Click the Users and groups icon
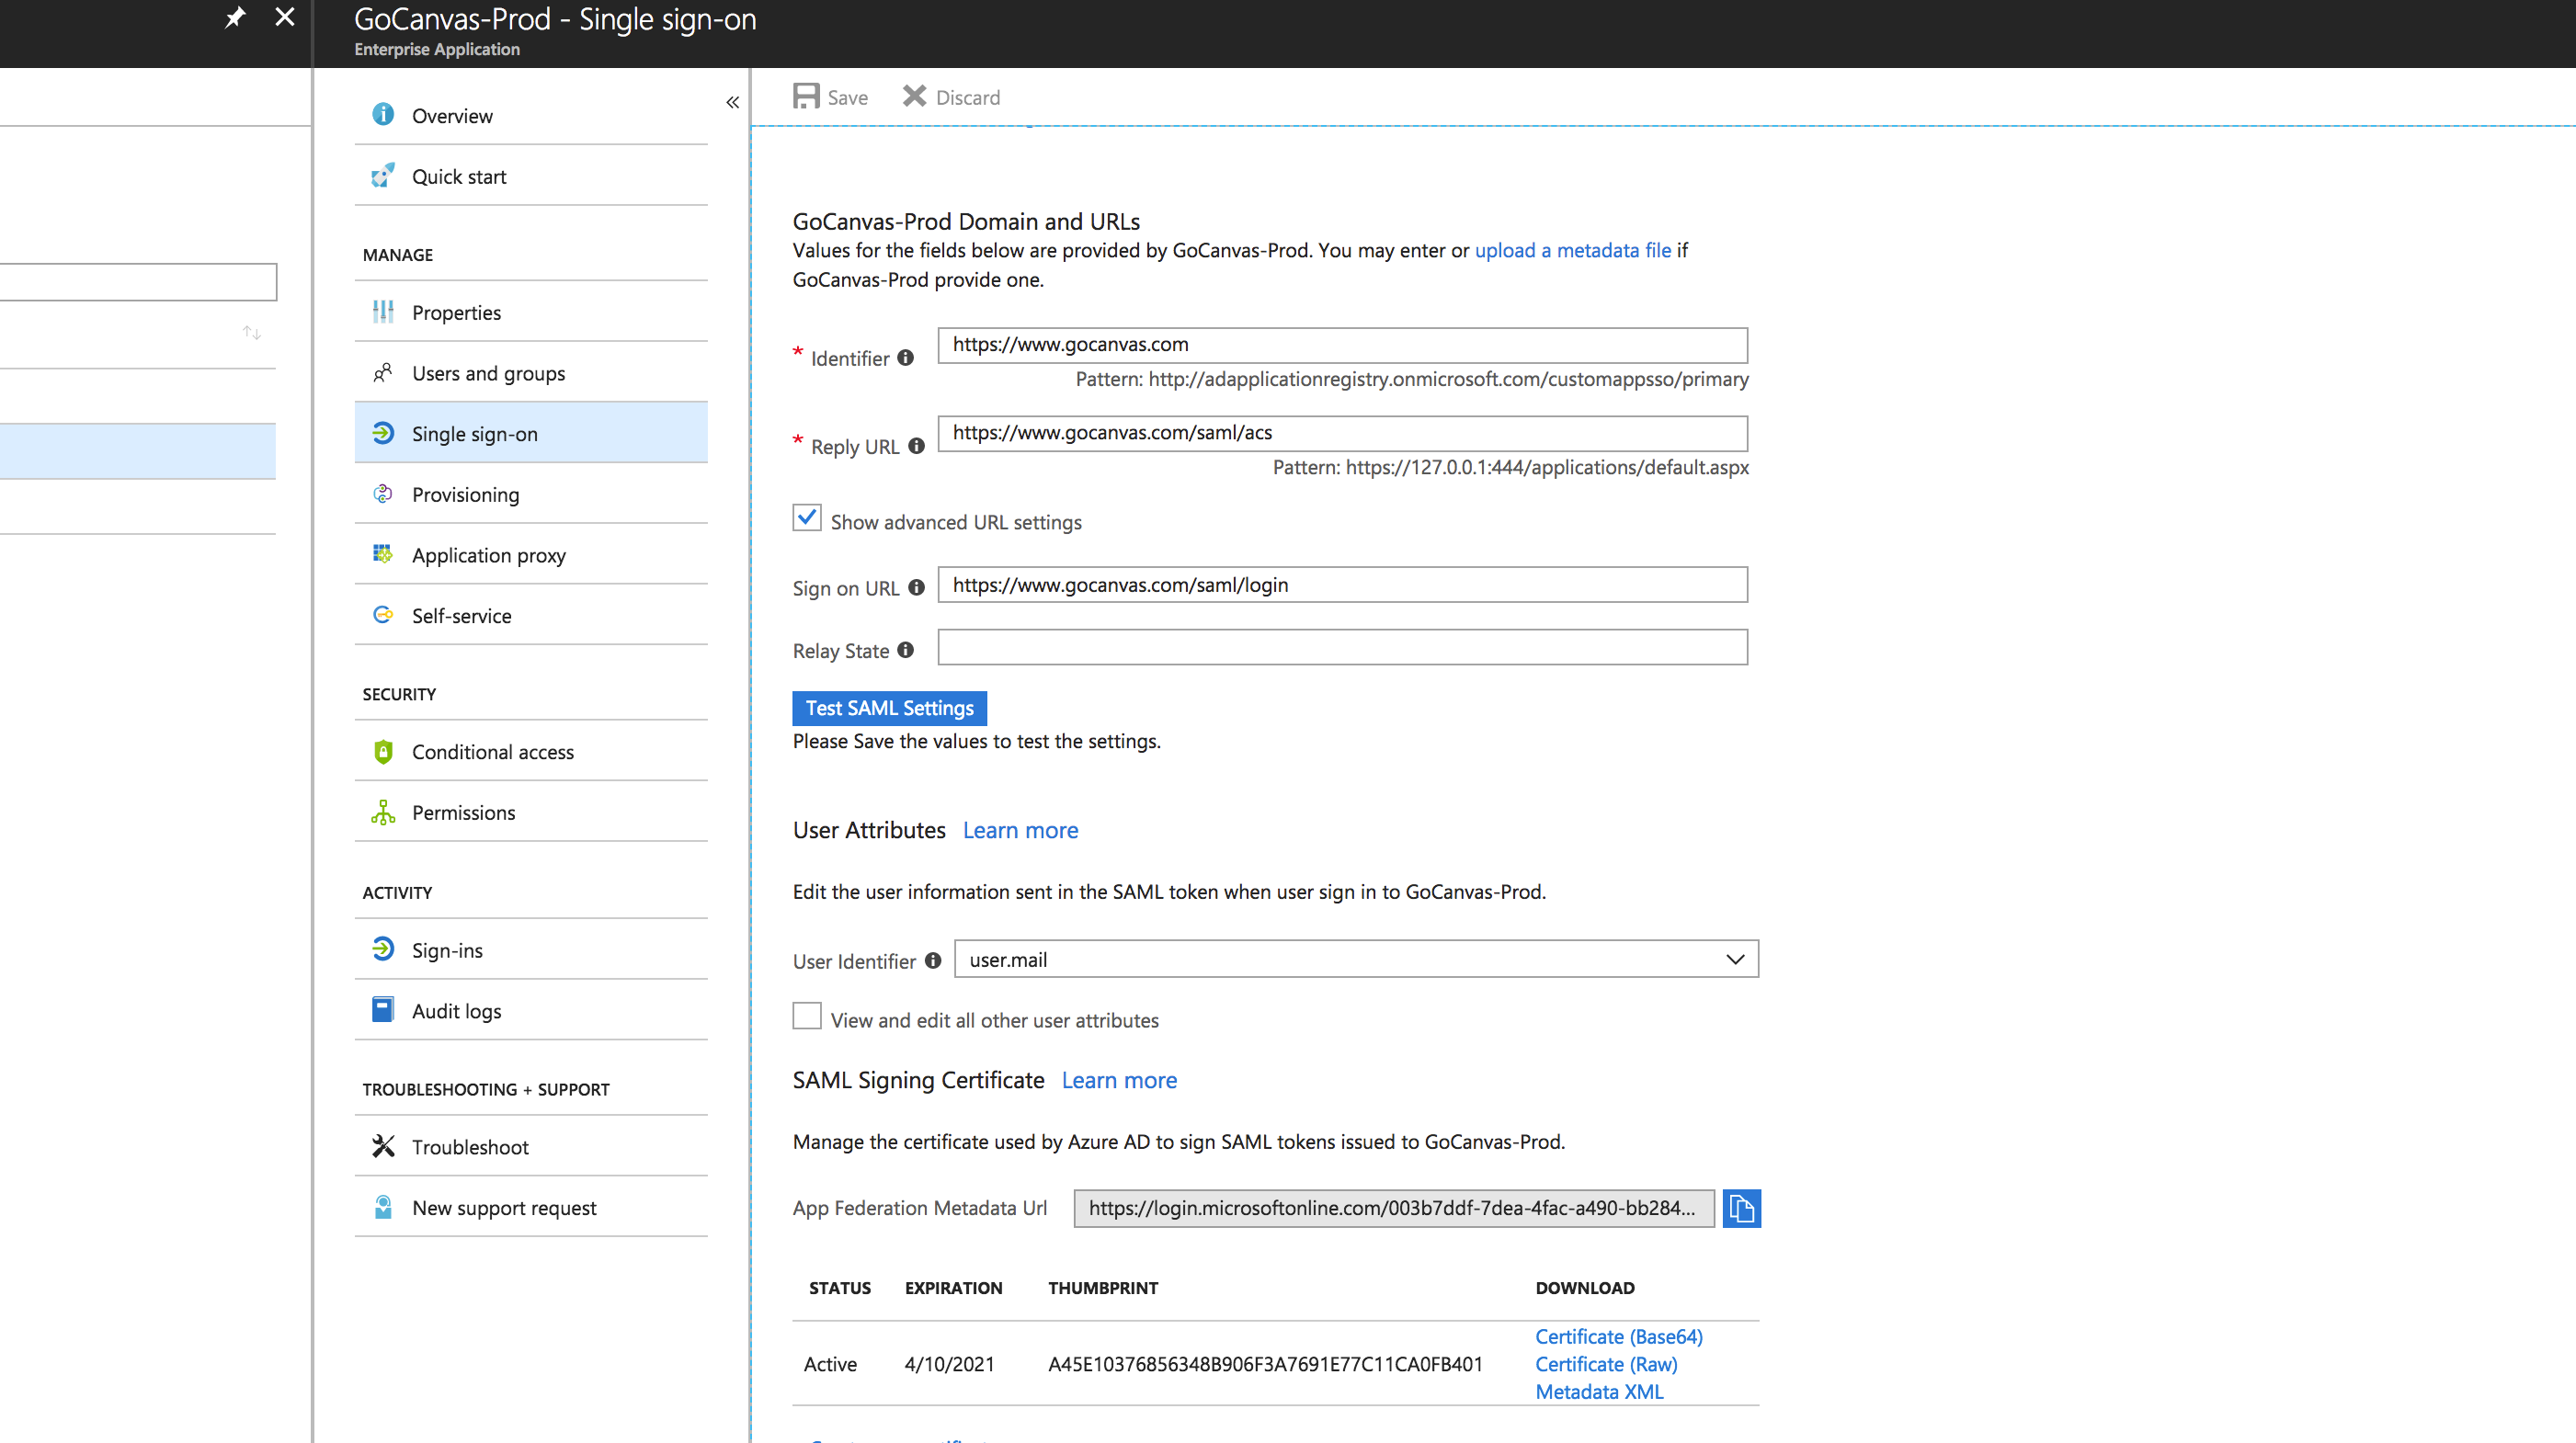Image resolution: width=2576 pixels, height=1443 pixels. click(383, 373)
